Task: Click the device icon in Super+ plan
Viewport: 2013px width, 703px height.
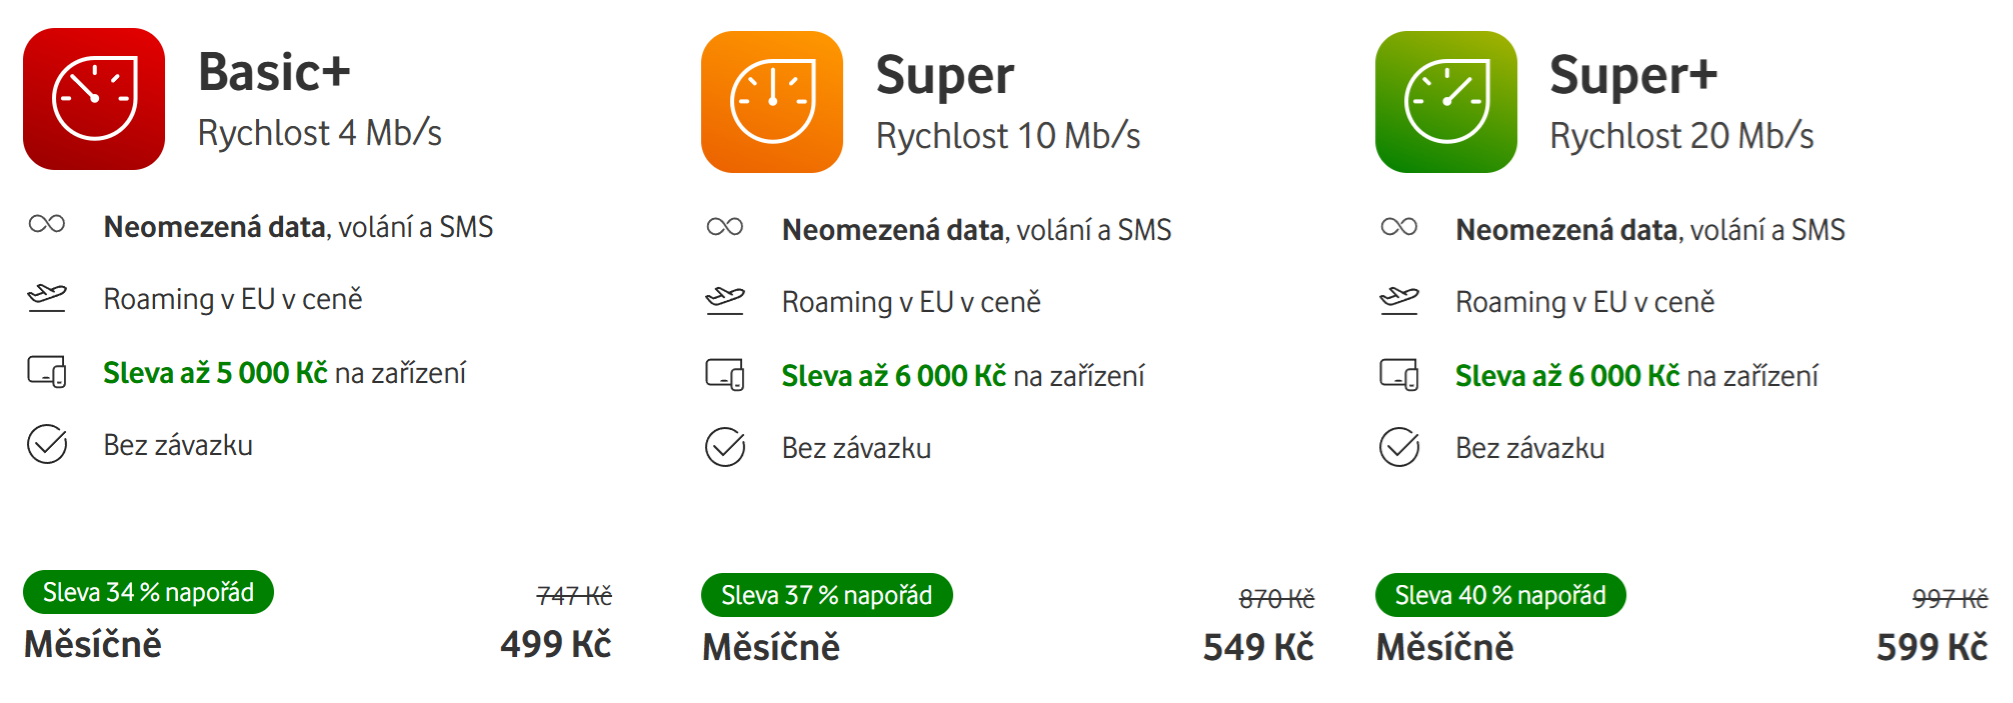Action: [1399, 375]
